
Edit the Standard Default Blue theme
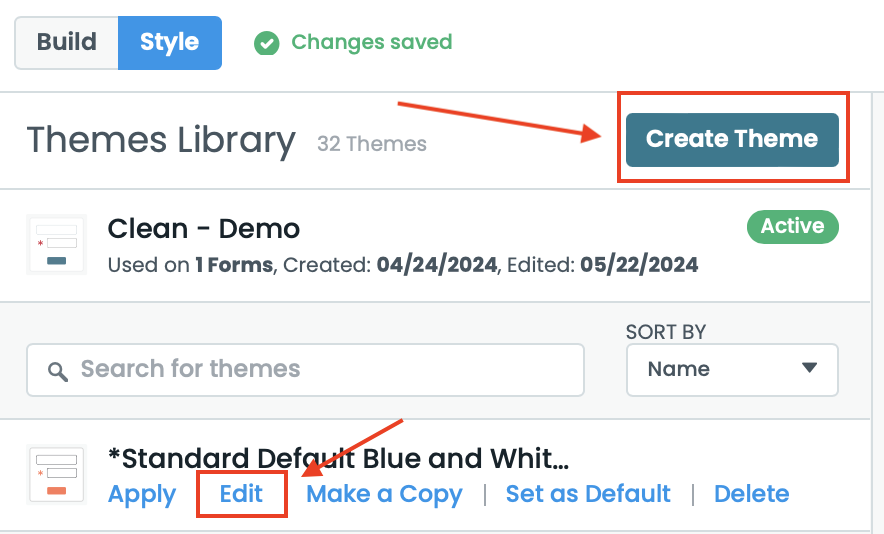click(242, 494)
